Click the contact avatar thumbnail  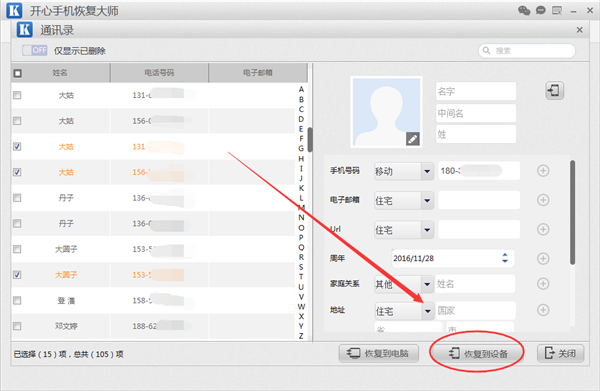pyautogui.click(x=386, y=112)
